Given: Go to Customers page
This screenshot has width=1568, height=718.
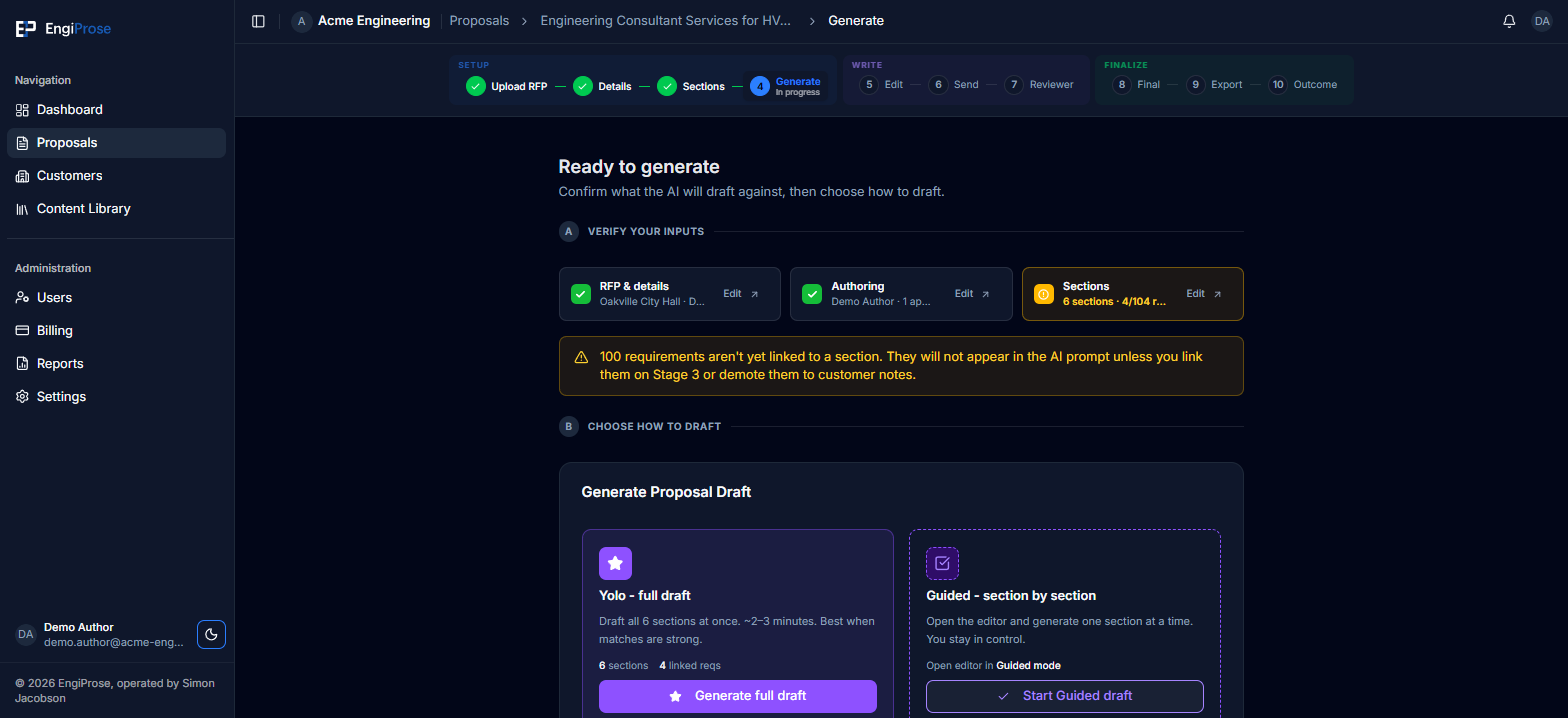Looking at the screenshot, I should 116,176.
